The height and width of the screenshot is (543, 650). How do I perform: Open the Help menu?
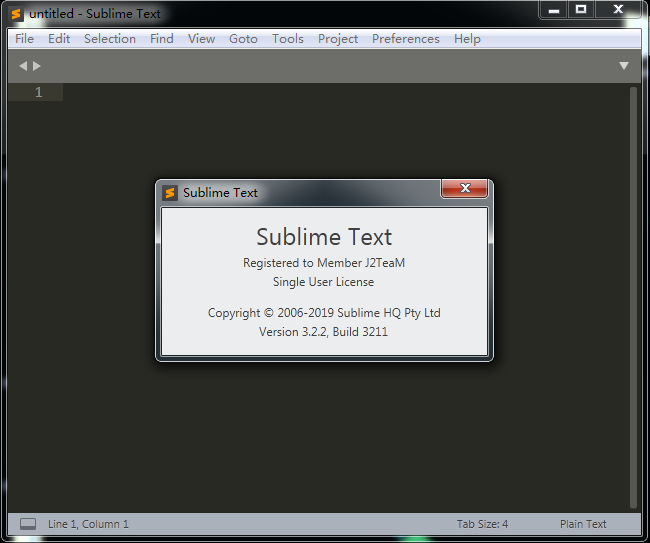coord(467,39)
